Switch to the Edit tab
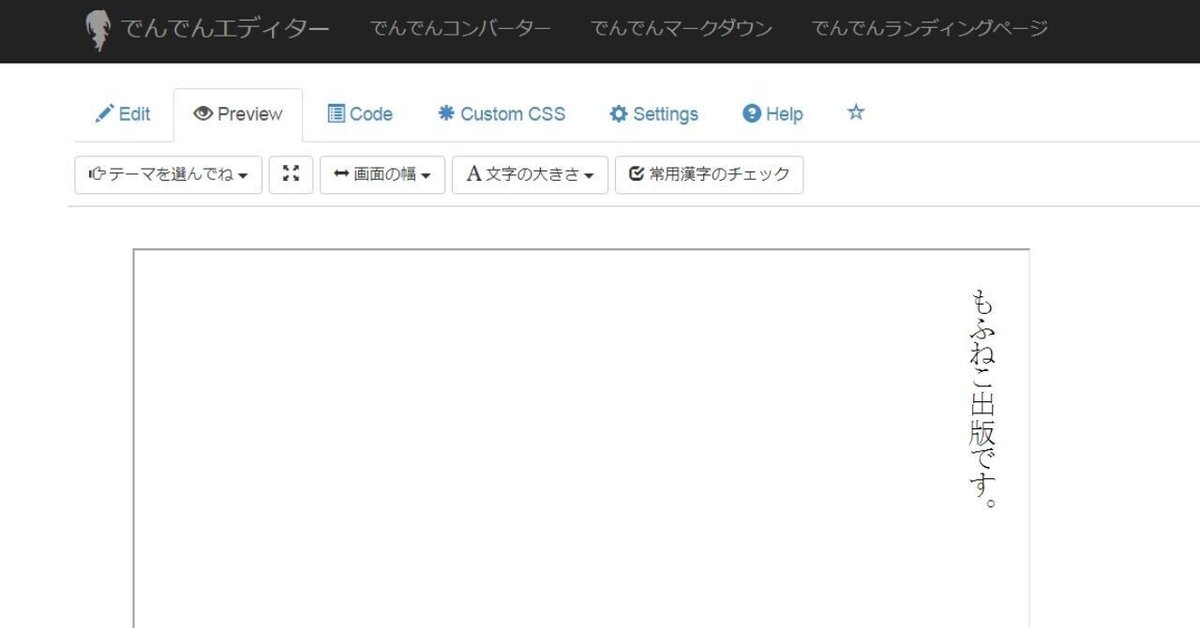The image size is (1200, 628). coord(122,113)
